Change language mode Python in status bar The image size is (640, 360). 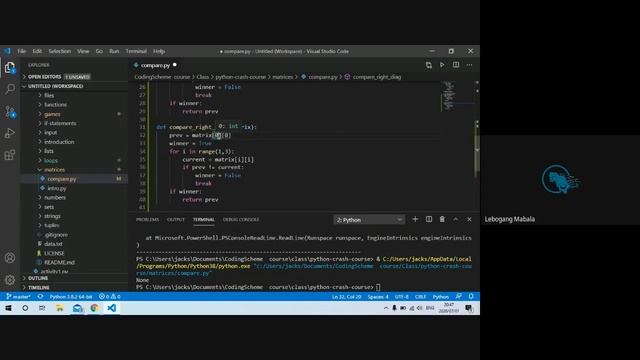pyautogui.click(x=440, y=296)
